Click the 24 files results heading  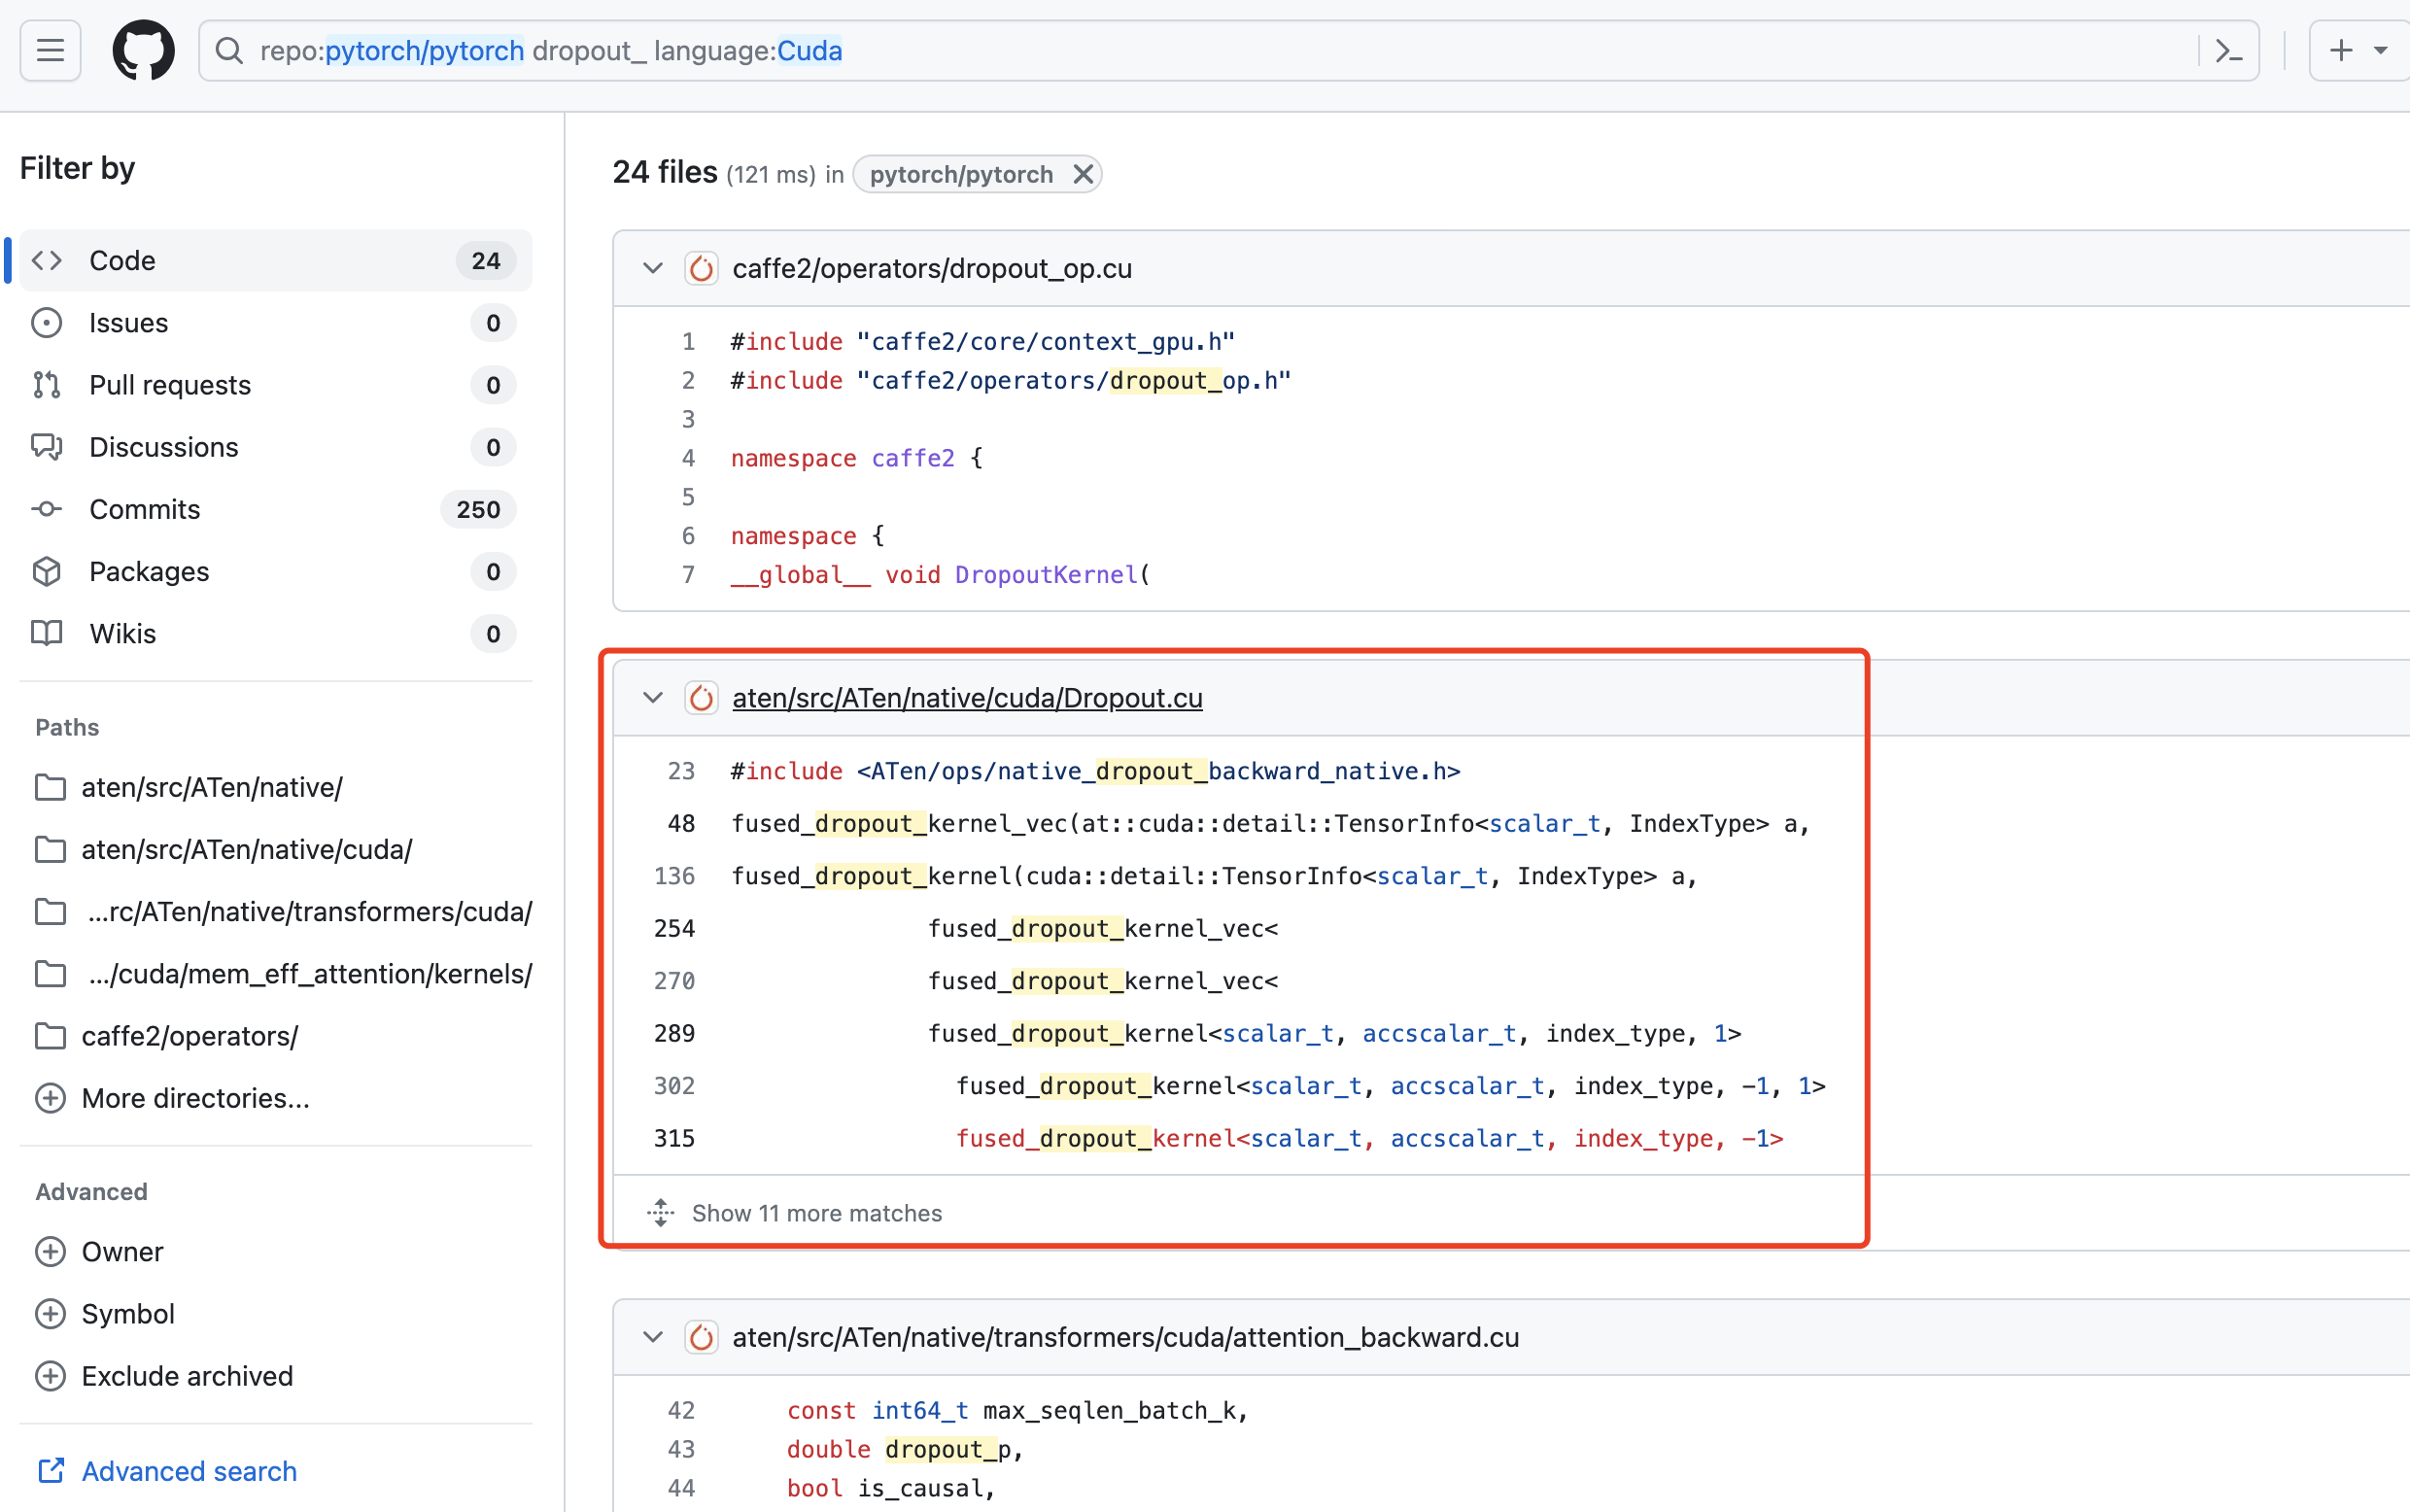664,172
